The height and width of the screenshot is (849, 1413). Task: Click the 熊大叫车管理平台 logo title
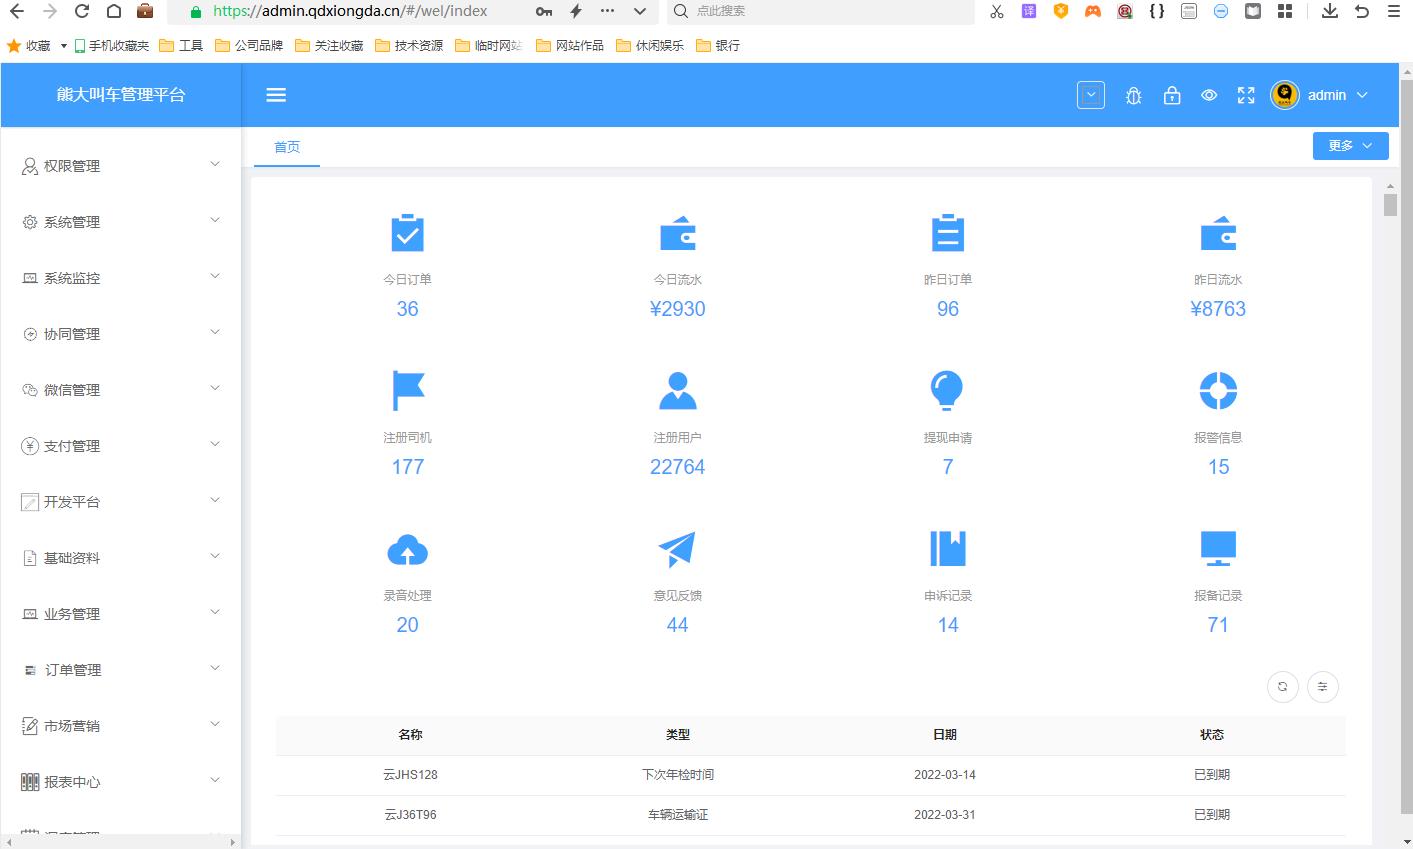coord(121,95)
